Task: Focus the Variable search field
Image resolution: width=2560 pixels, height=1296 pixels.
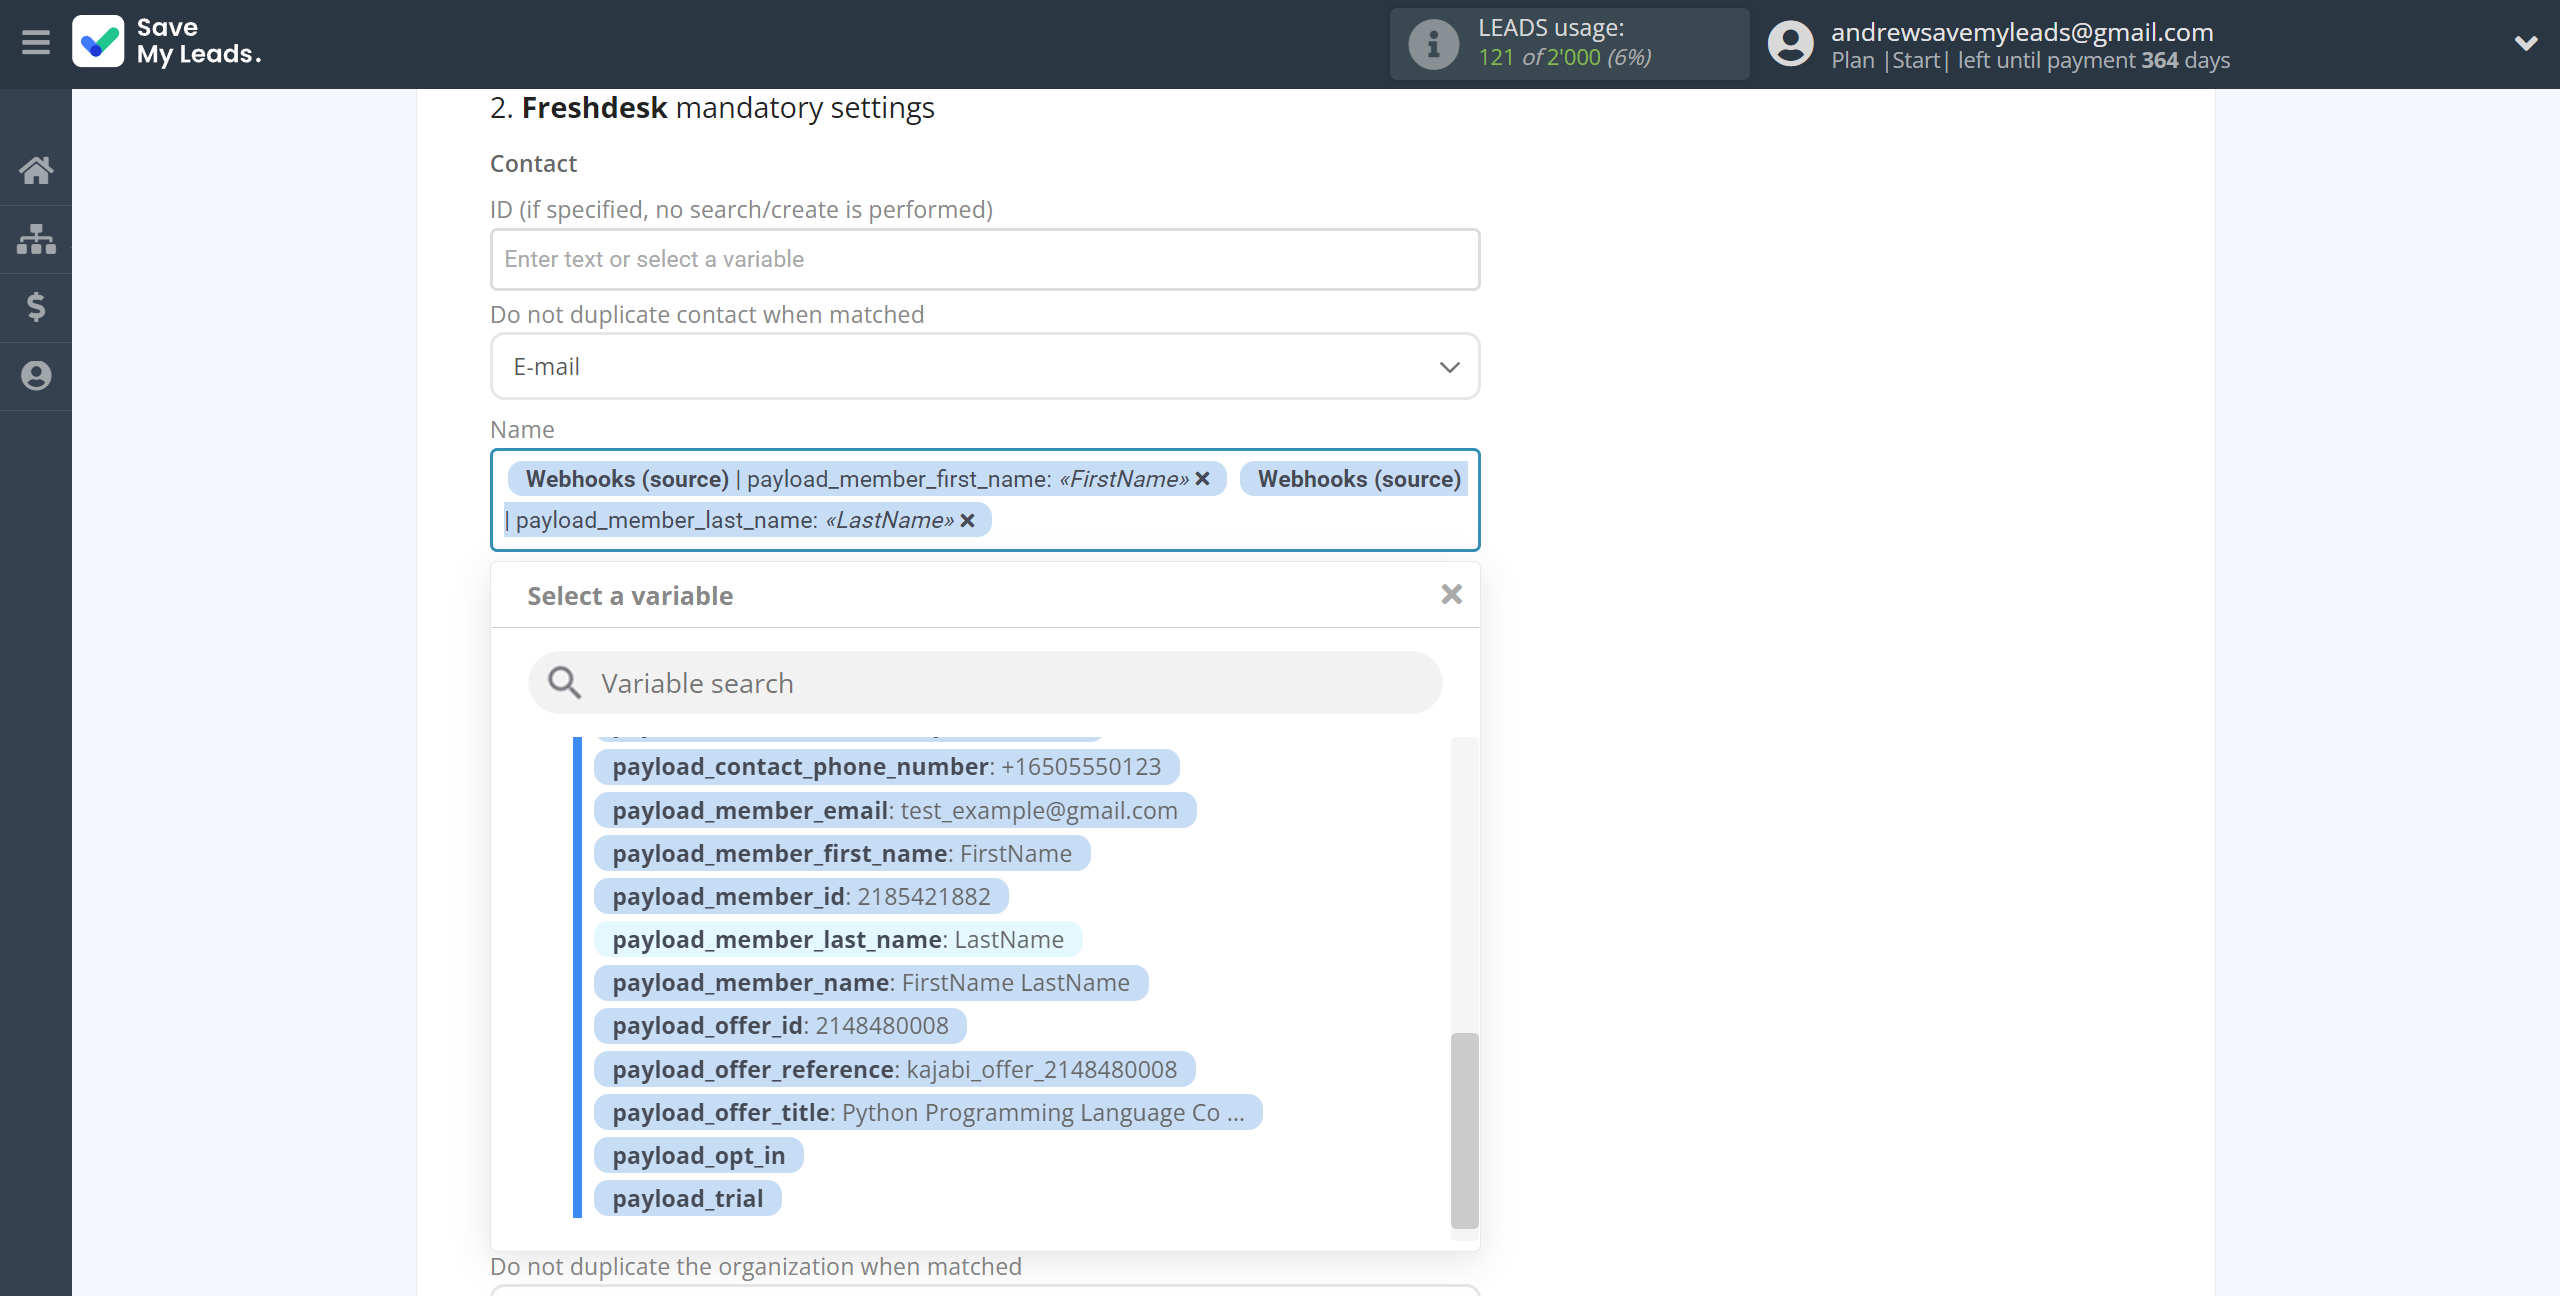Action: click(985, 683)
